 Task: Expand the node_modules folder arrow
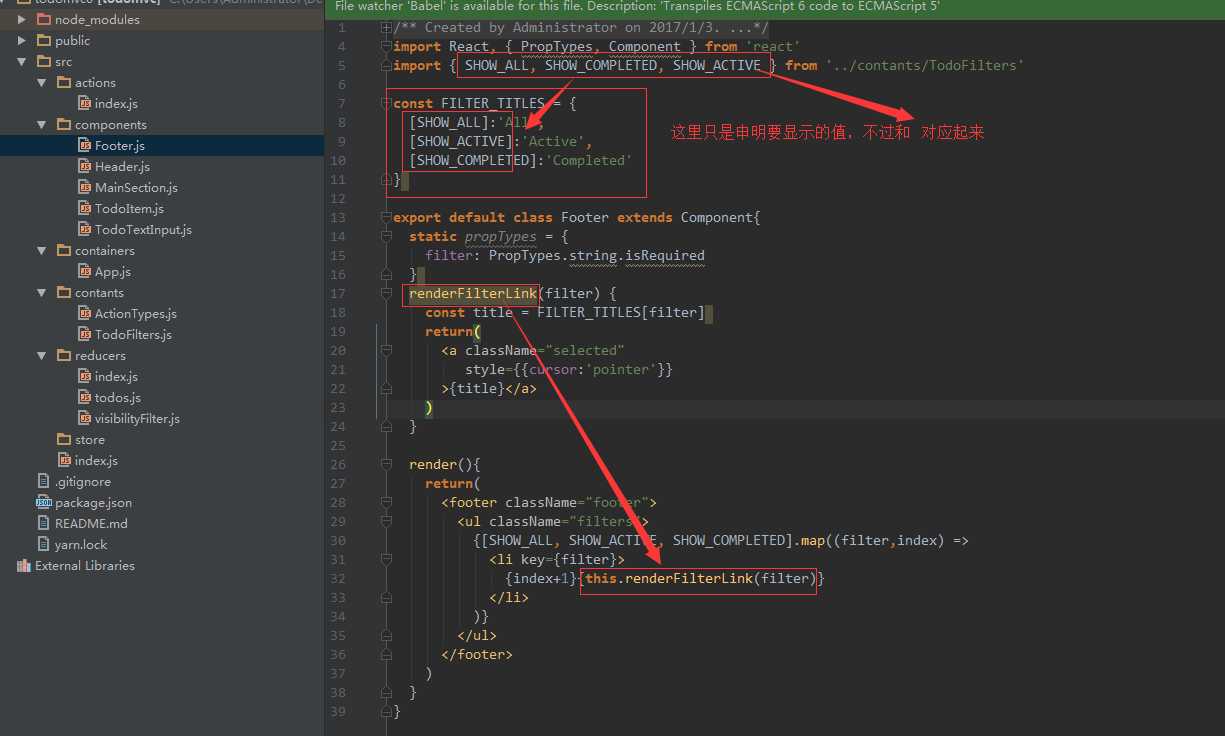[x=22, y=19]
